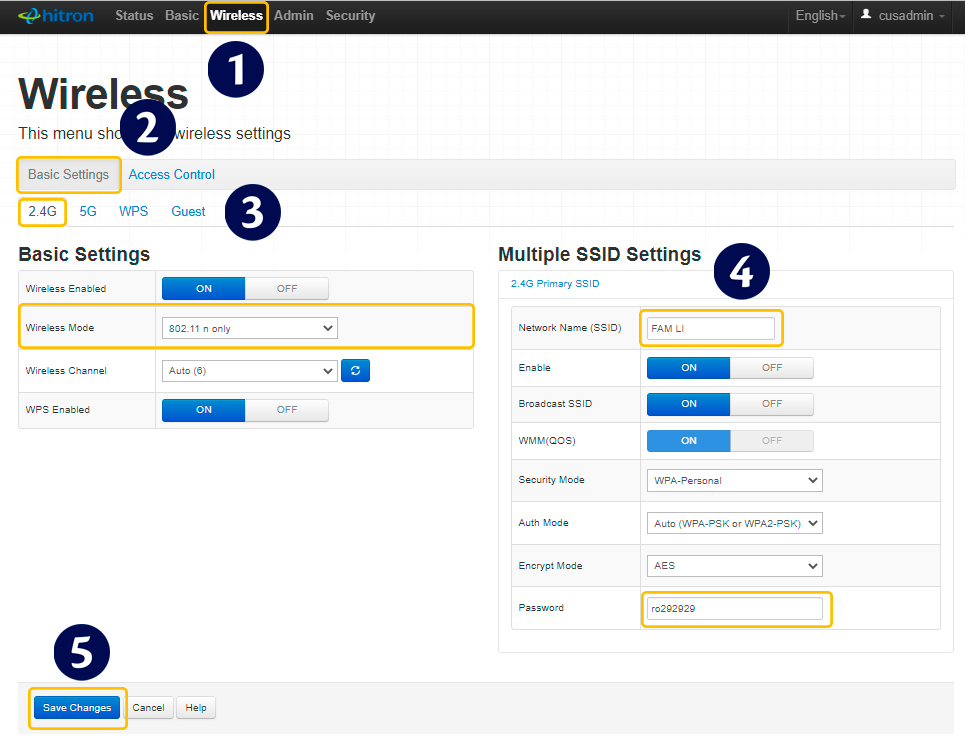
Task: Open the Wireless menu
Action: (236, 15)
